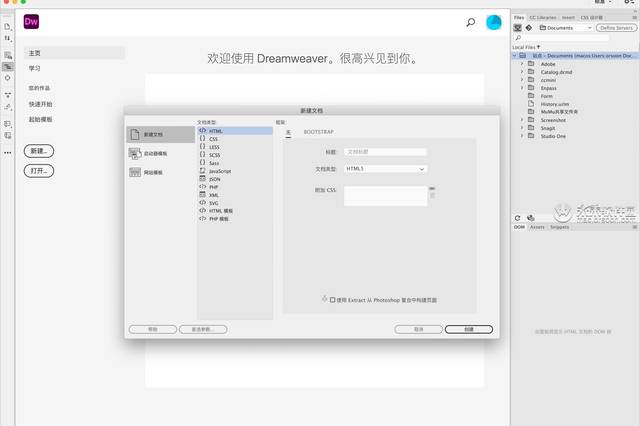Click the Dreamweaver Dw logo
The width and height of the screenshot is (640, 426).
31,22
